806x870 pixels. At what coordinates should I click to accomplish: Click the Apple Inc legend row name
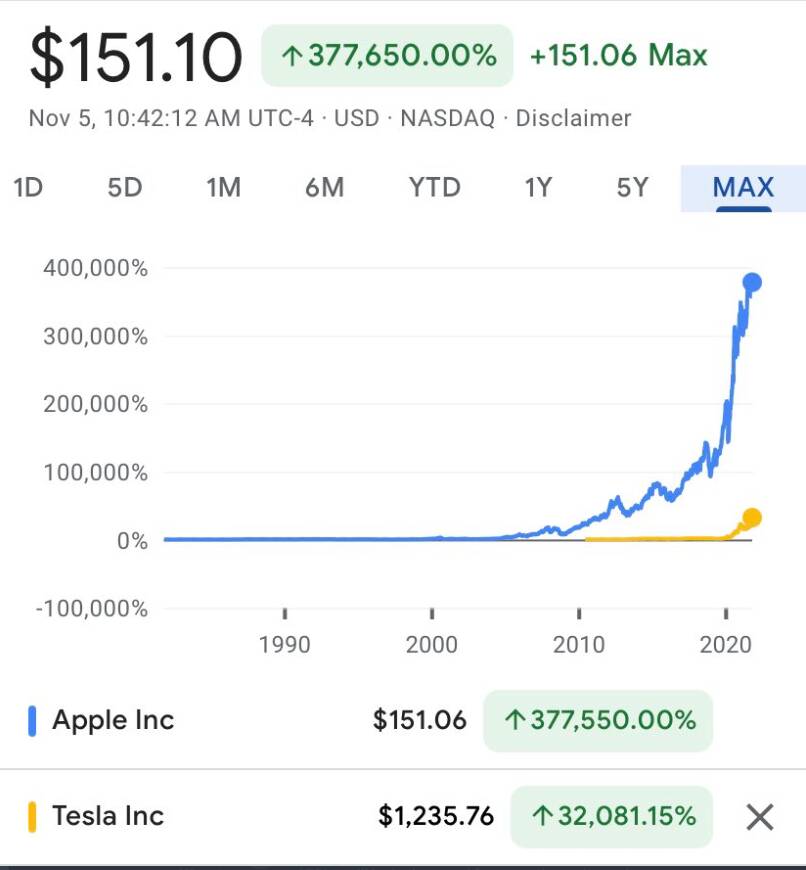click(x=113, y=720)
